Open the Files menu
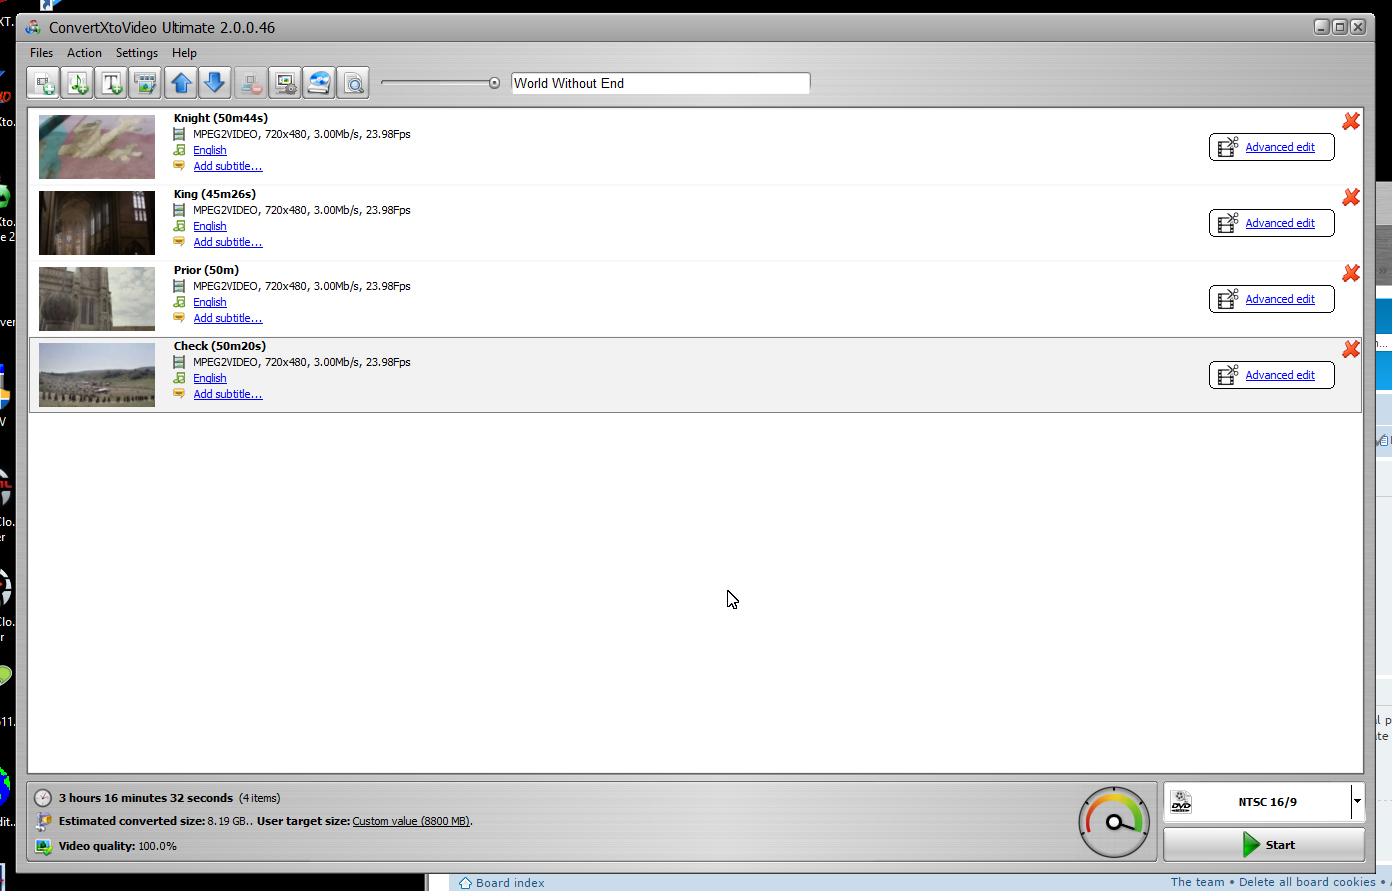This screenshot has height=891, width=1392. tap(42, 53)
